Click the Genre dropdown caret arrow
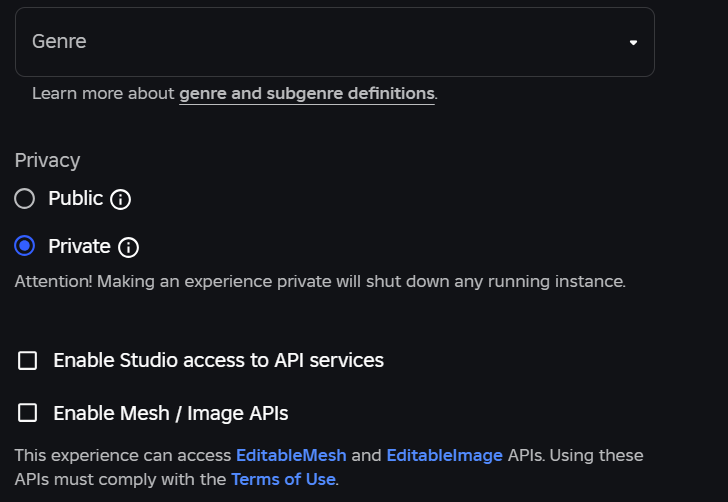The width and height of the screenshot is (728, 502). 633,42
